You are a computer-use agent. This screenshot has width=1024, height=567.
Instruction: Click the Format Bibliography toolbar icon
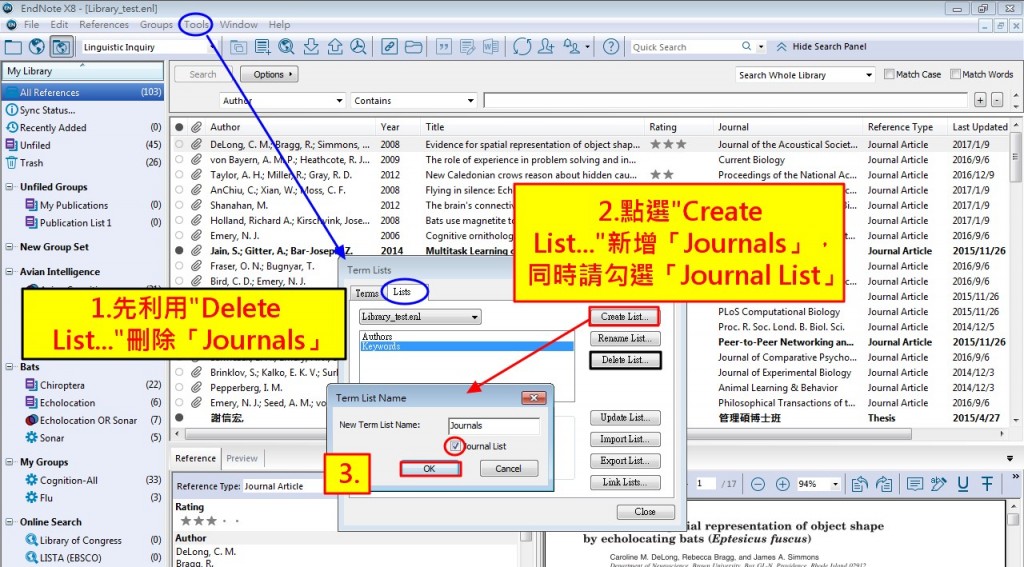[467, 47]
